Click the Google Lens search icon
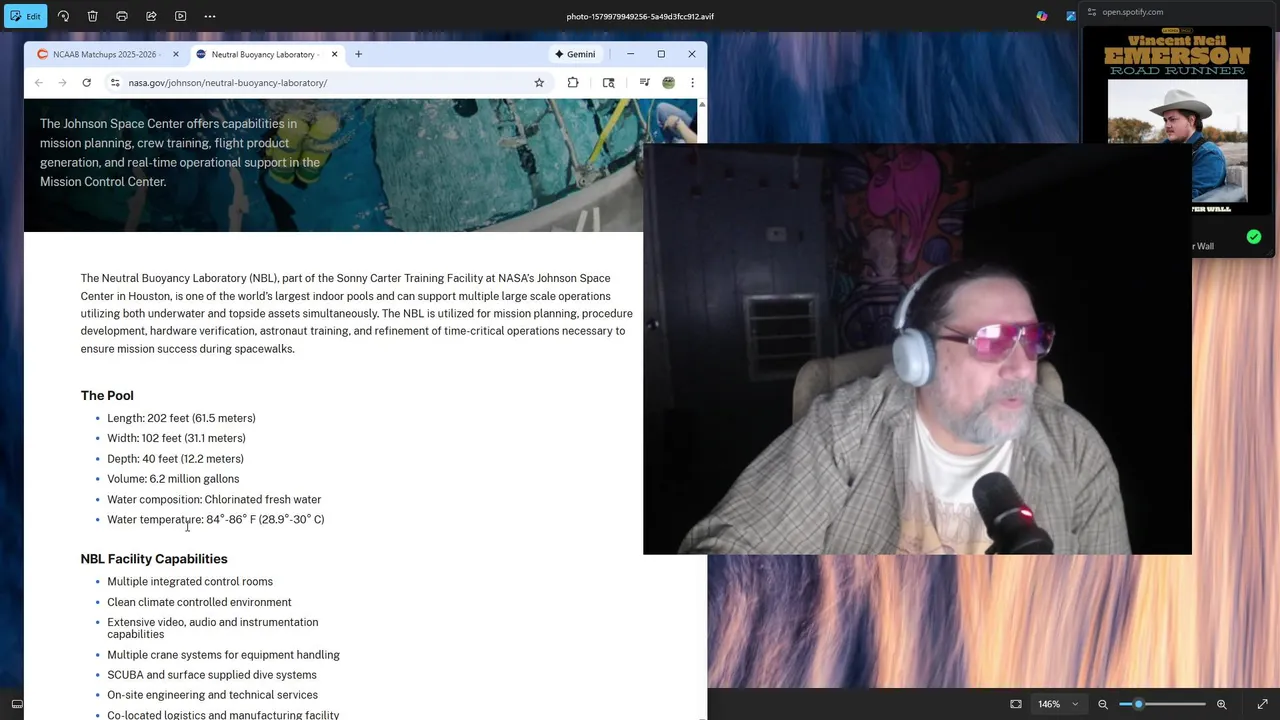 [608, 83]
